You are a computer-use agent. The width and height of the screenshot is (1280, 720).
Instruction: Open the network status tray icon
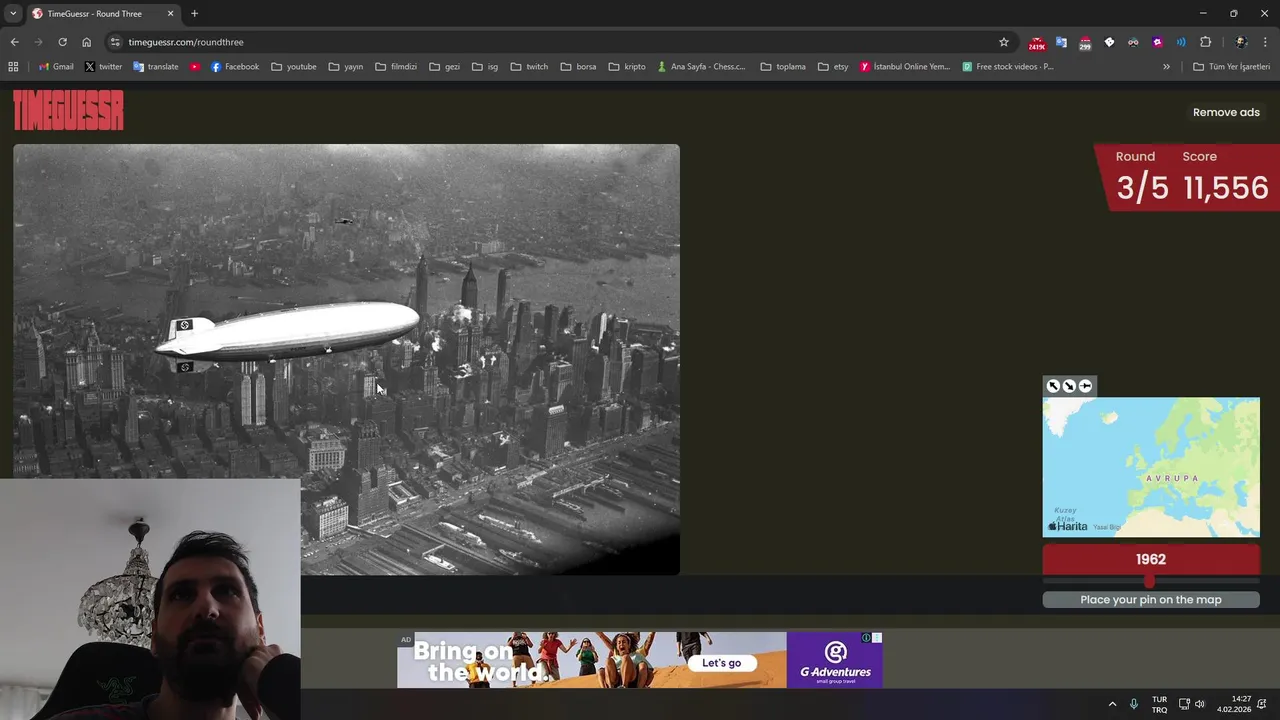(x=1184, y=704)
